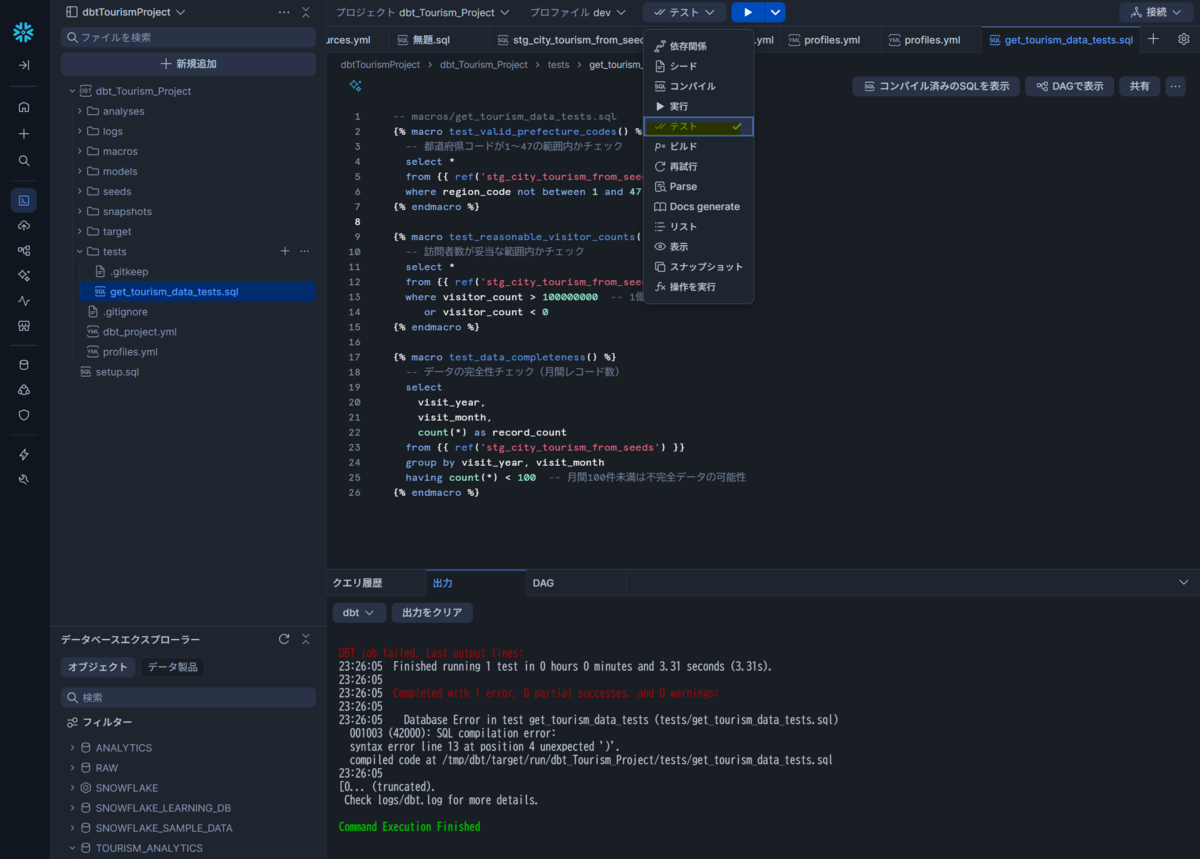Open the AI sparkle icon in sidebar
The image size is (1200, 859).
pyautogui.click(x=24, y=275)
